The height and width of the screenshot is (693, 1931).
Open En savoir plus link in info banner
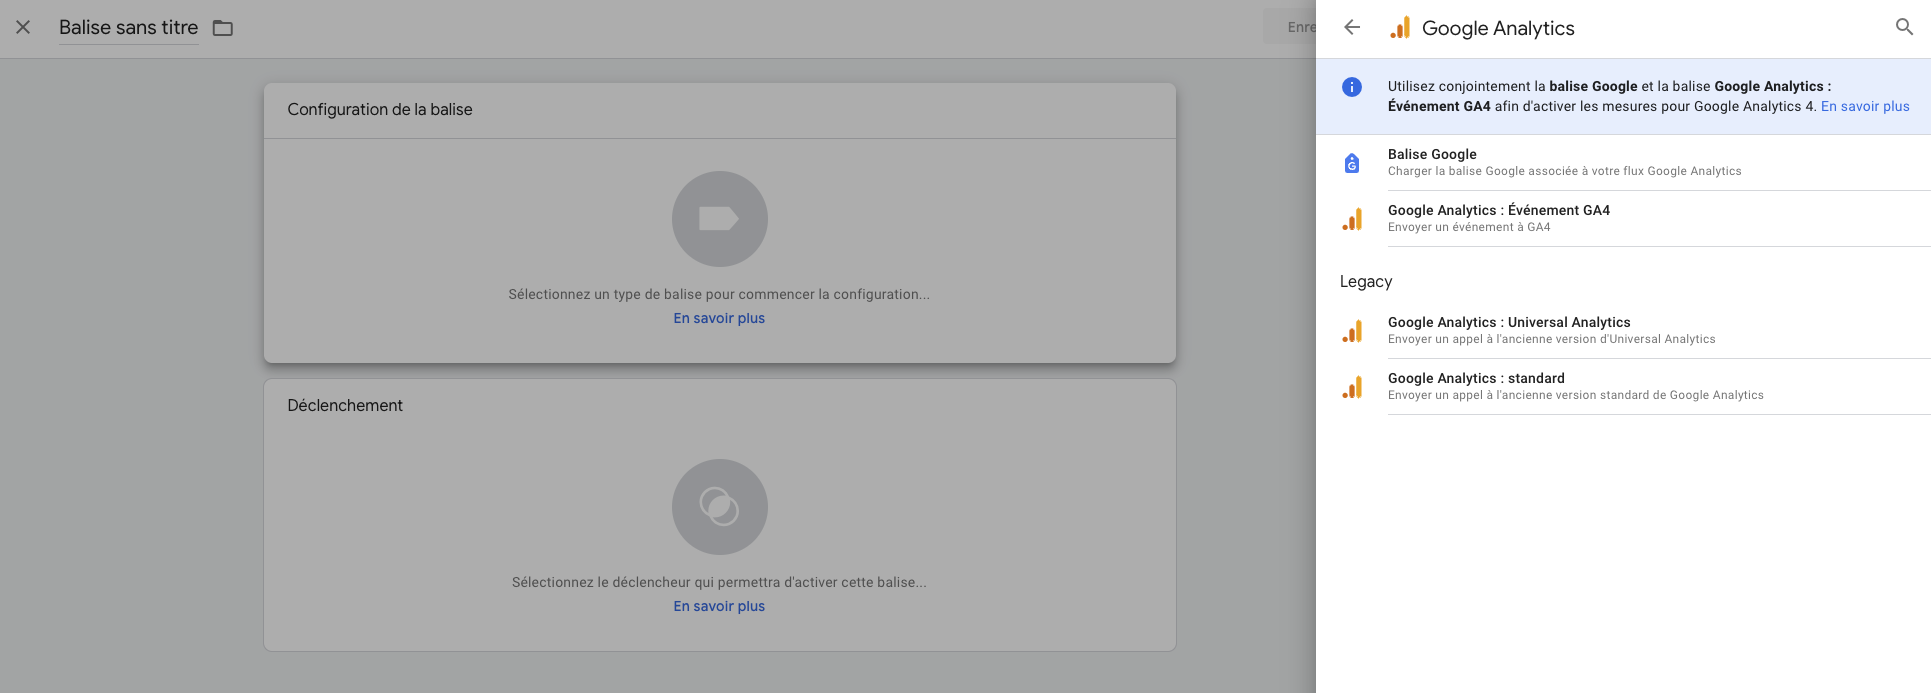point(1865,106)
